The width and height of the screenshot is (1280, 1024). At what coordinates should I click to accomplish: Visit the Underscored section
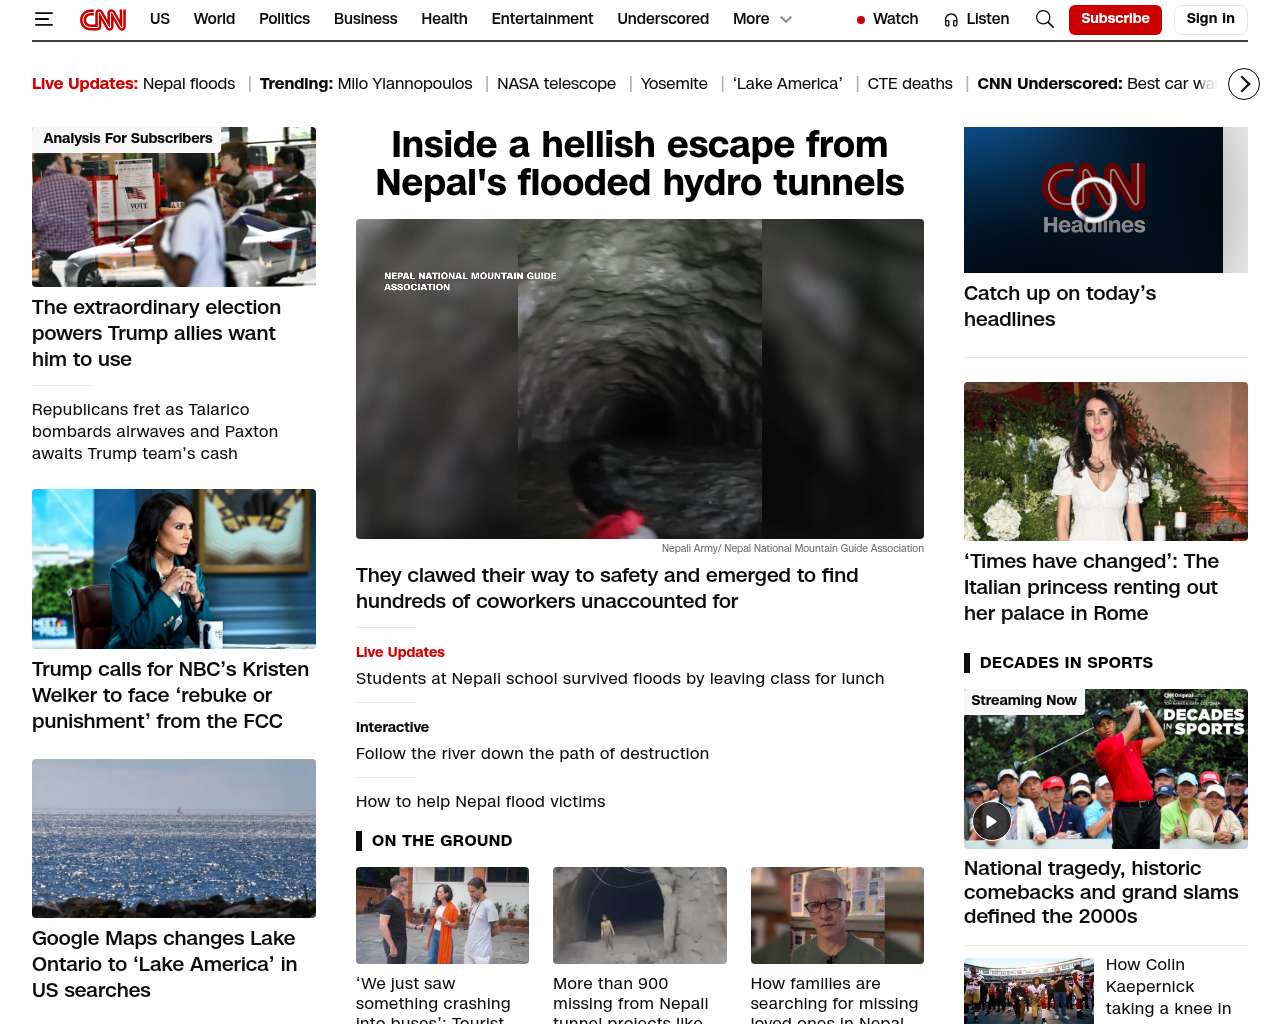tap(663, 19)
